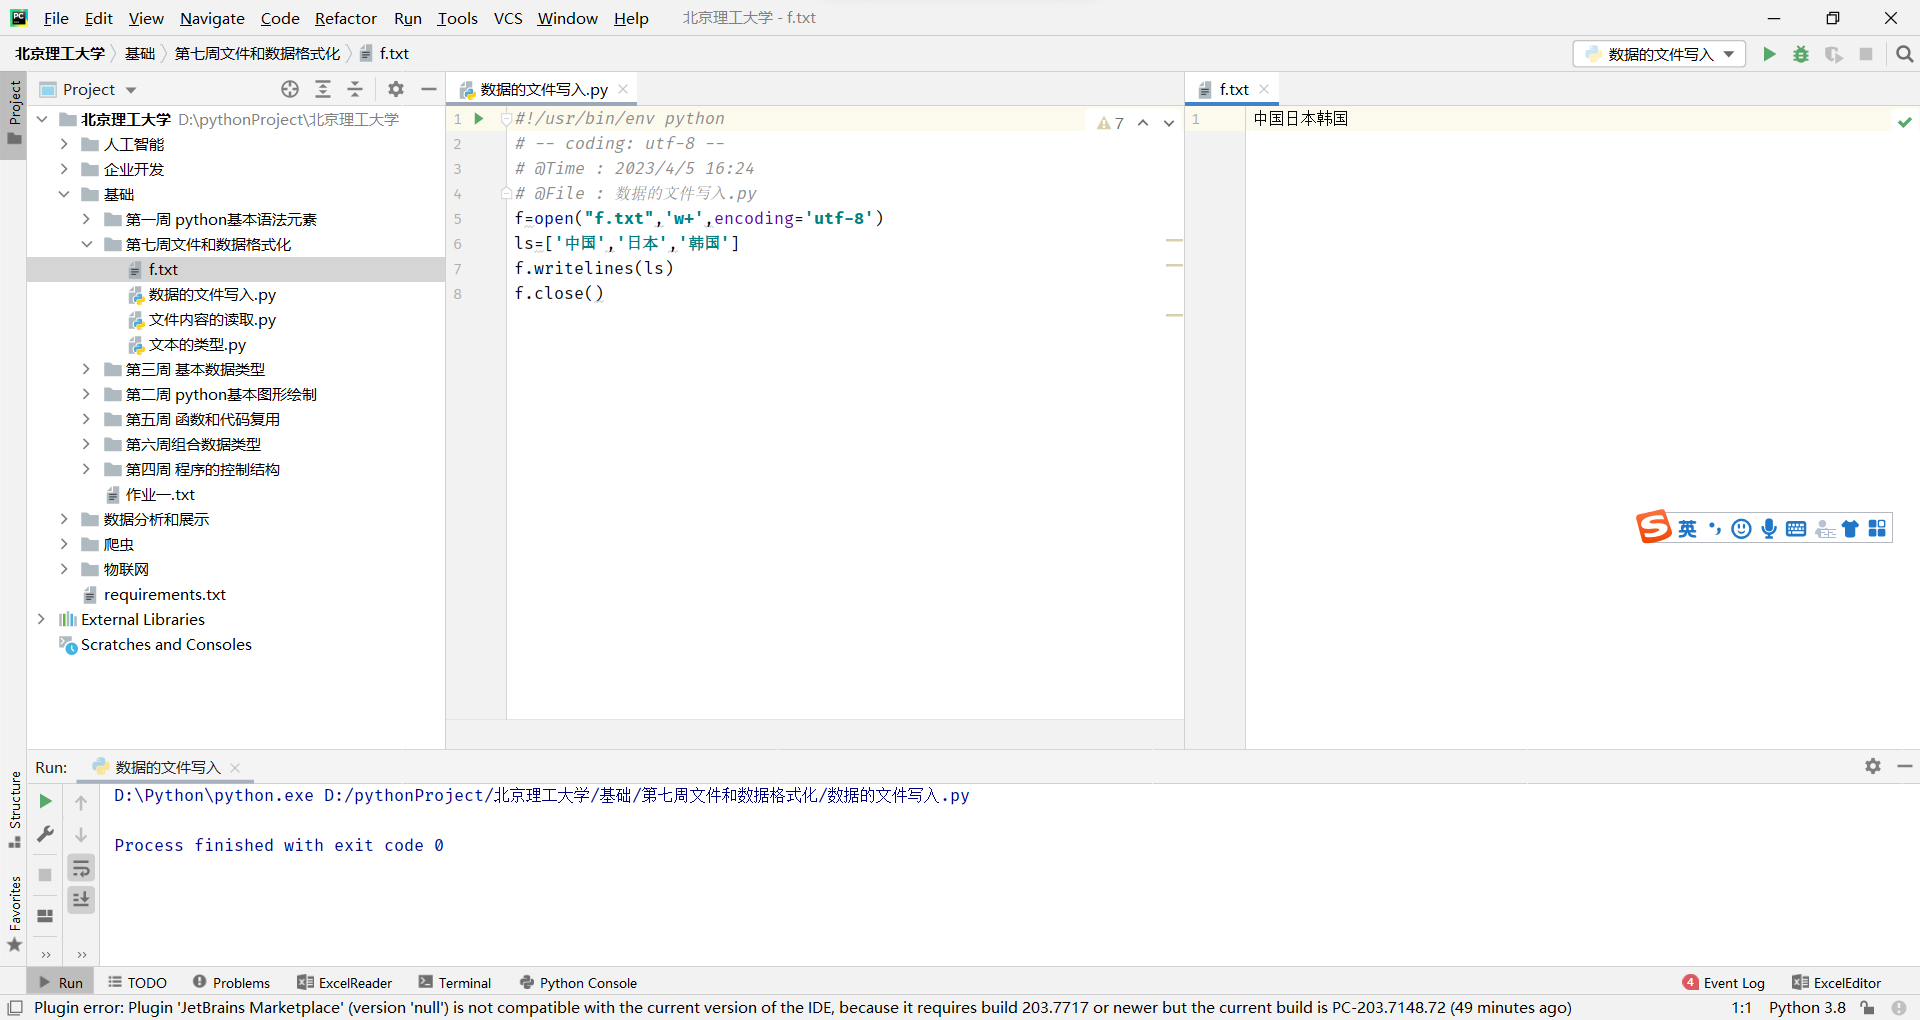The image size is (1920, 1020).
Task: Open run configuration wrench icon
Action: click(x=45, y=834)
